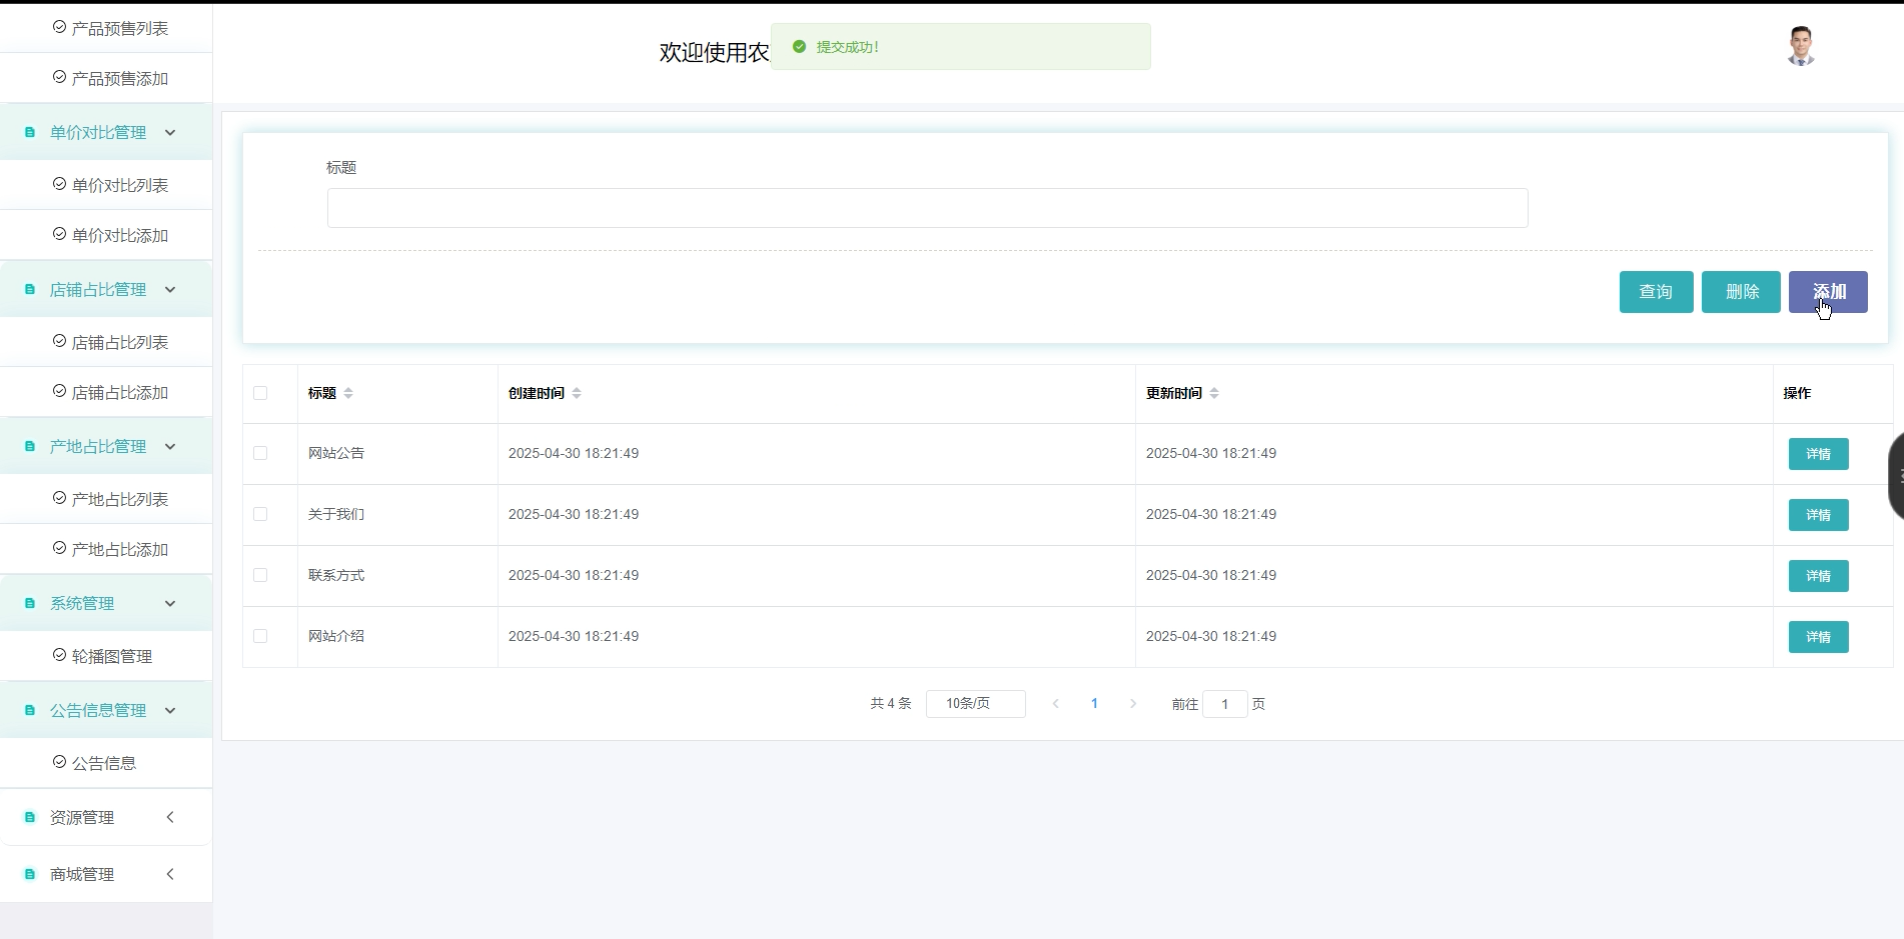Open 产品预售列表 menu item
Image resolution: width=1904 pixels, height=939 pixels.
(106, 28)
